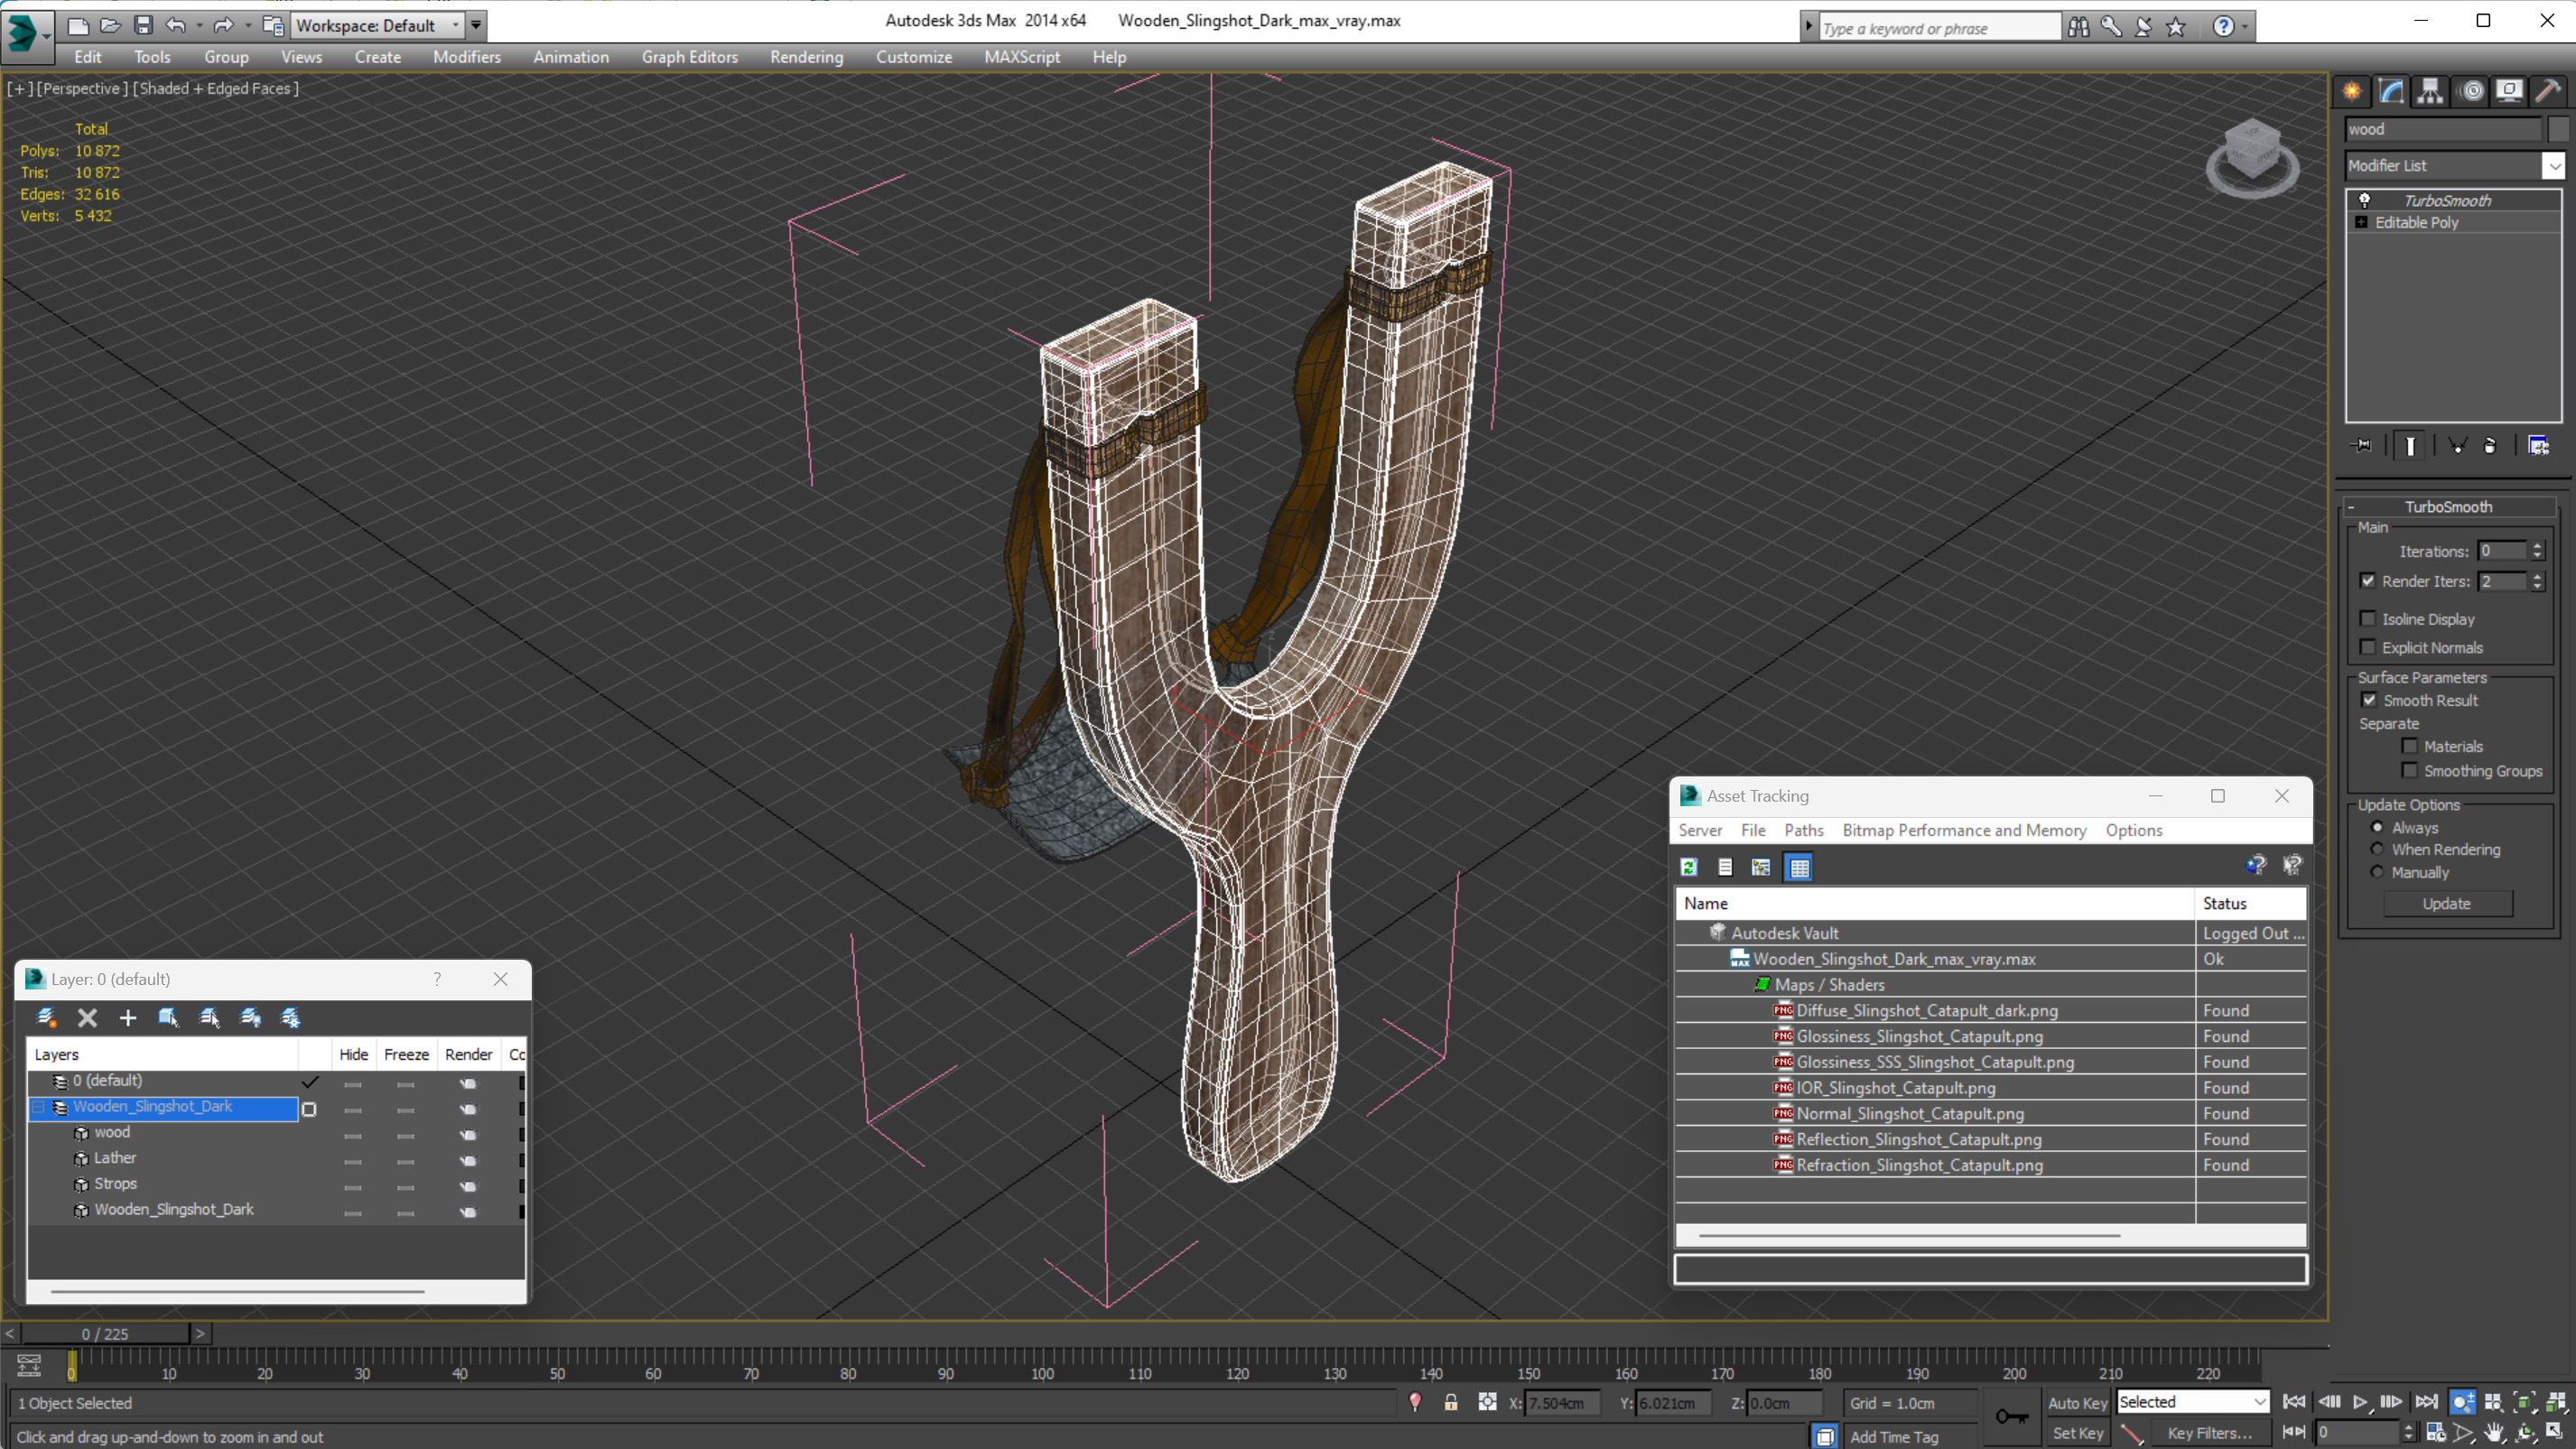Select the Always update option
Image resolution: width=2576 pixels, height=1449 pixels.
click(x=2377, y=827)
